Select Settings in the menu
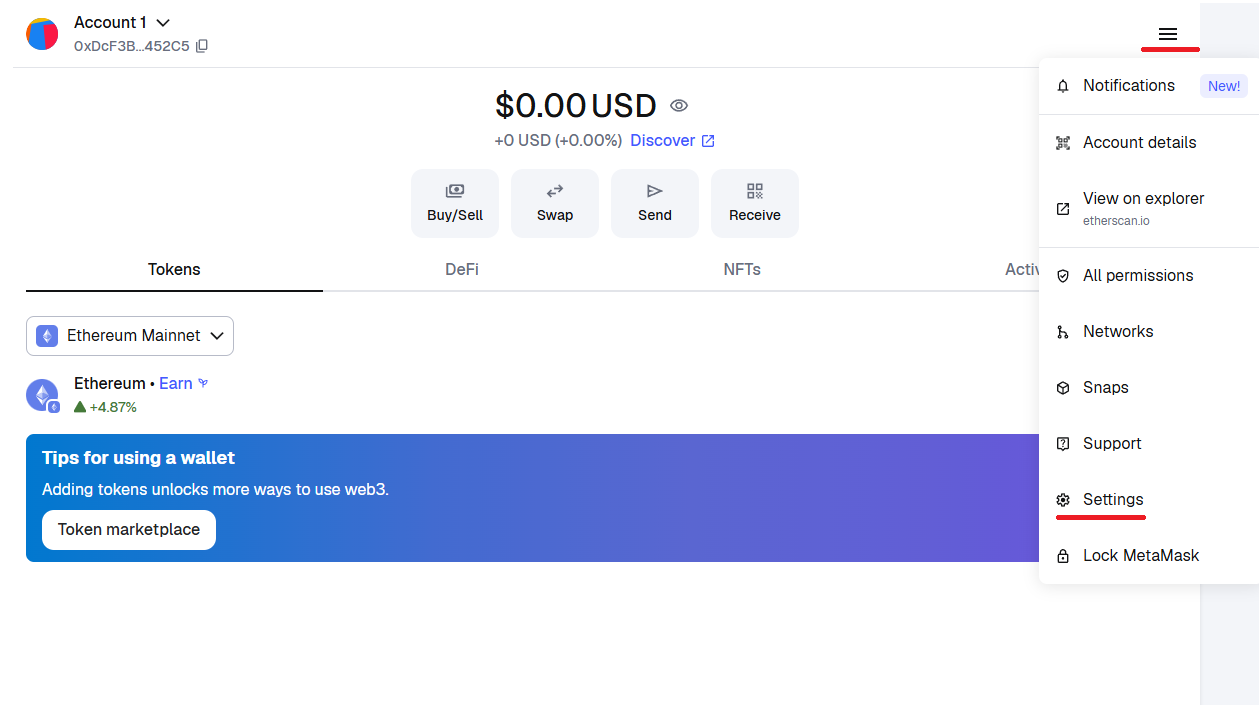This screenshot has height=705, width=1259. 1112,500
